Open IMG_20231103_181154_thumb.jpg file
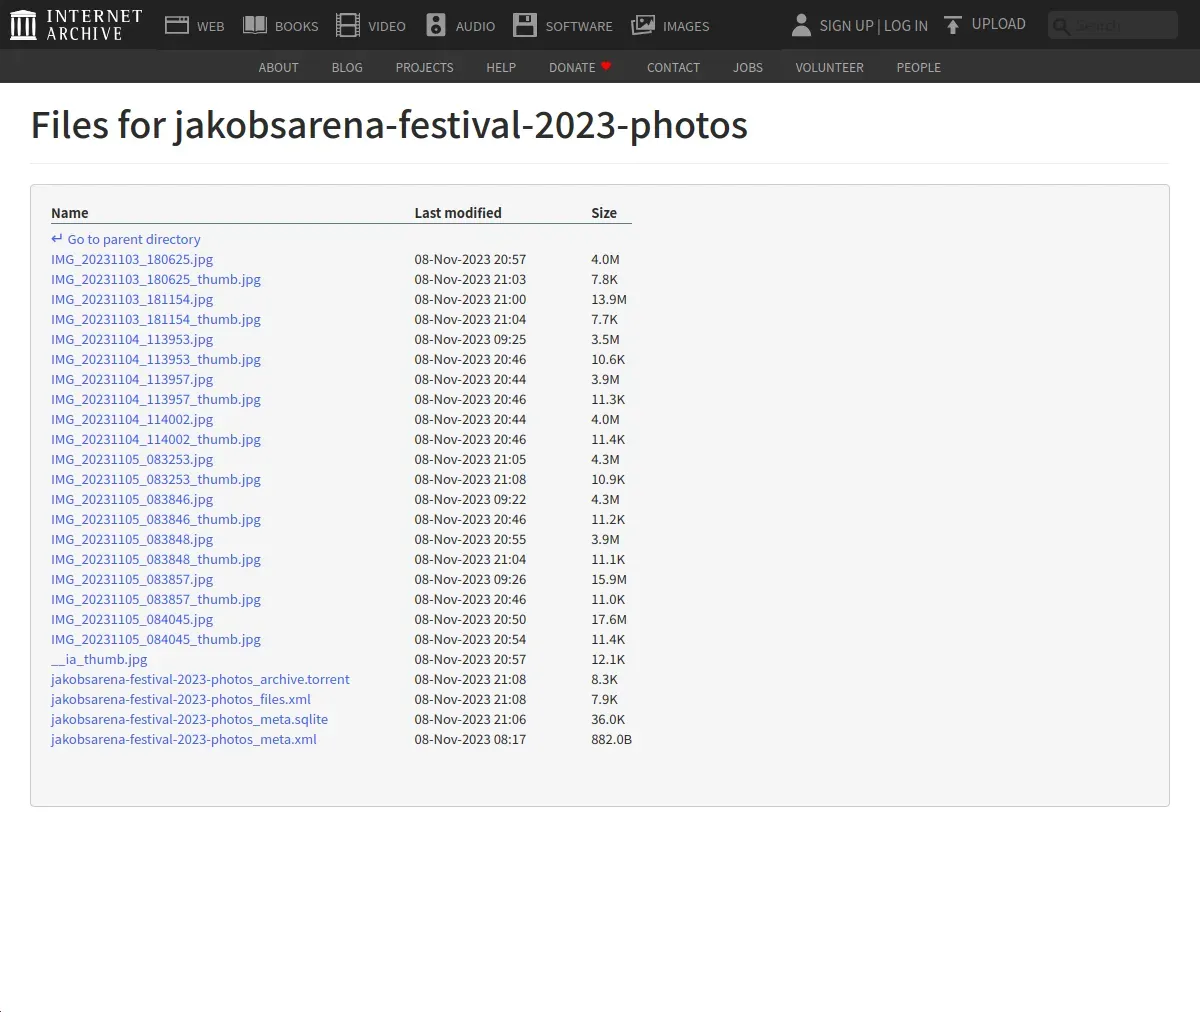This screenshot has height=1020, width=1200. 156,319
